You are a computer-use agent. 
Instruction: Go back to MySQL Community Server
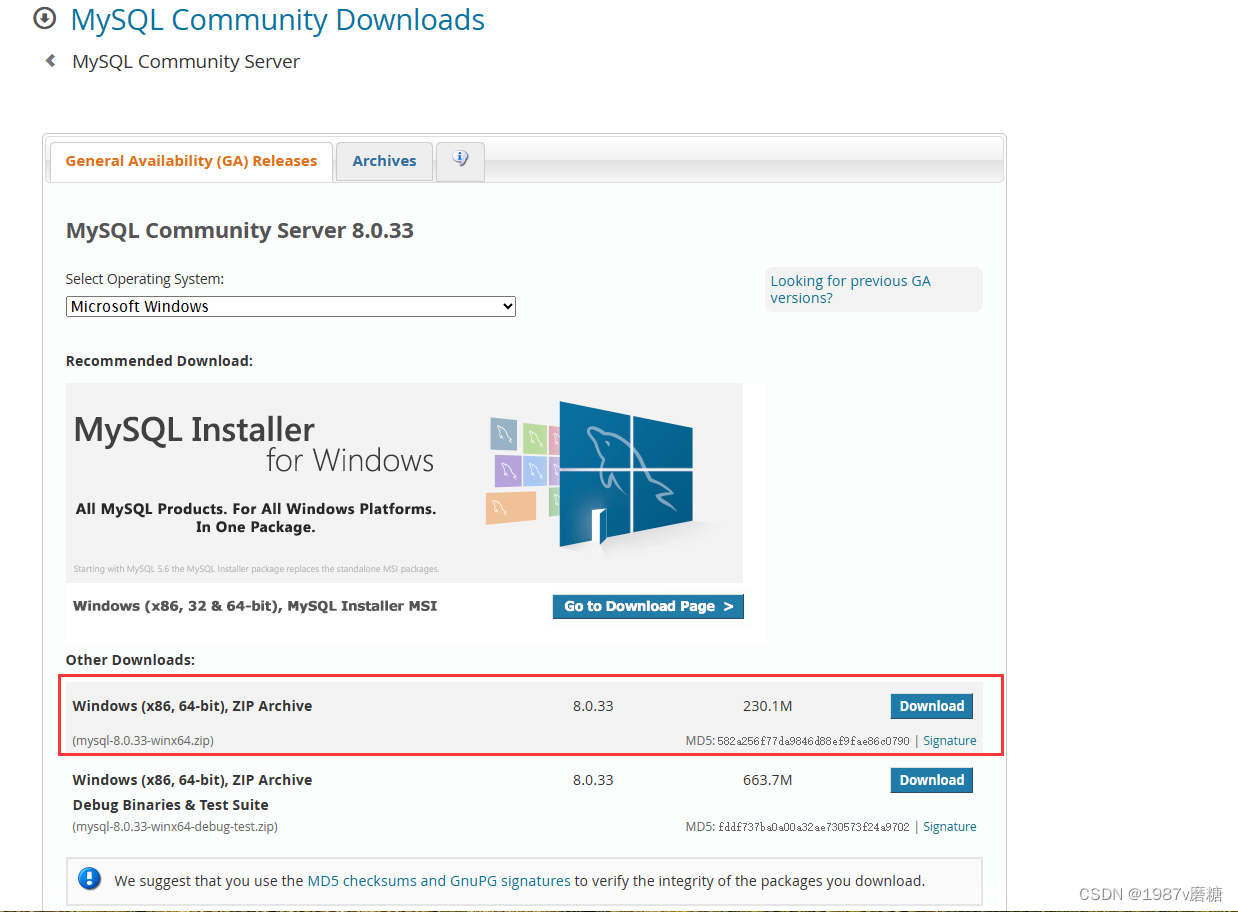point(186,61)
